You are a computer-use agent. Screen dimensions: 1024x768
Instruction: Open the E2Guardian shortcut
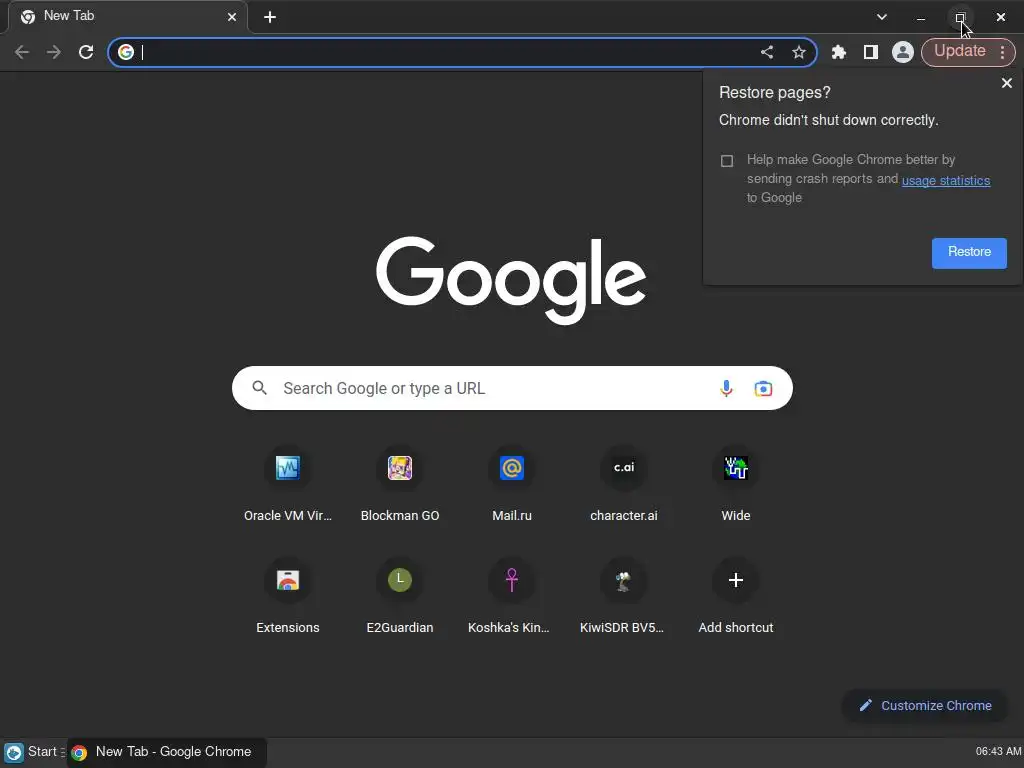[400, 598]
